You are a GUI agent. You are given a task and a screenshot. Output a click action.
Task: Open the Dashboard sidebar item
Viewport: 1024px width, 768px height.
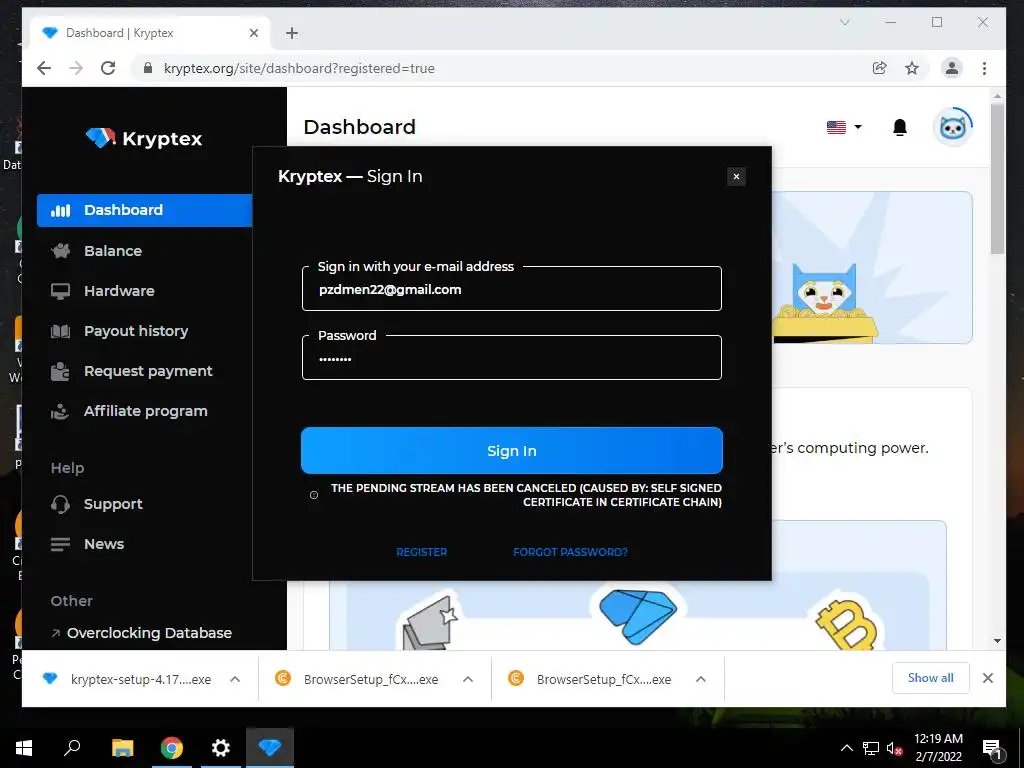click(144, 210)
